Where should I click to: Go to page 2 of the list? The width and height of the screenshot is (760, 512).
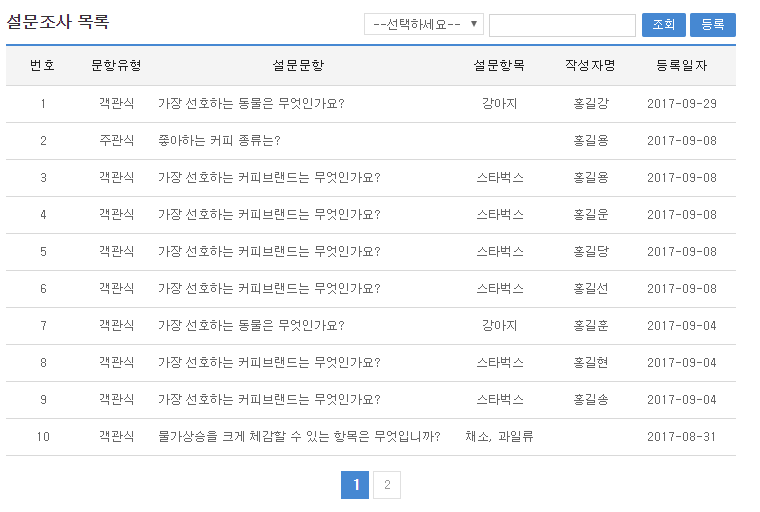tap(387, 486)
